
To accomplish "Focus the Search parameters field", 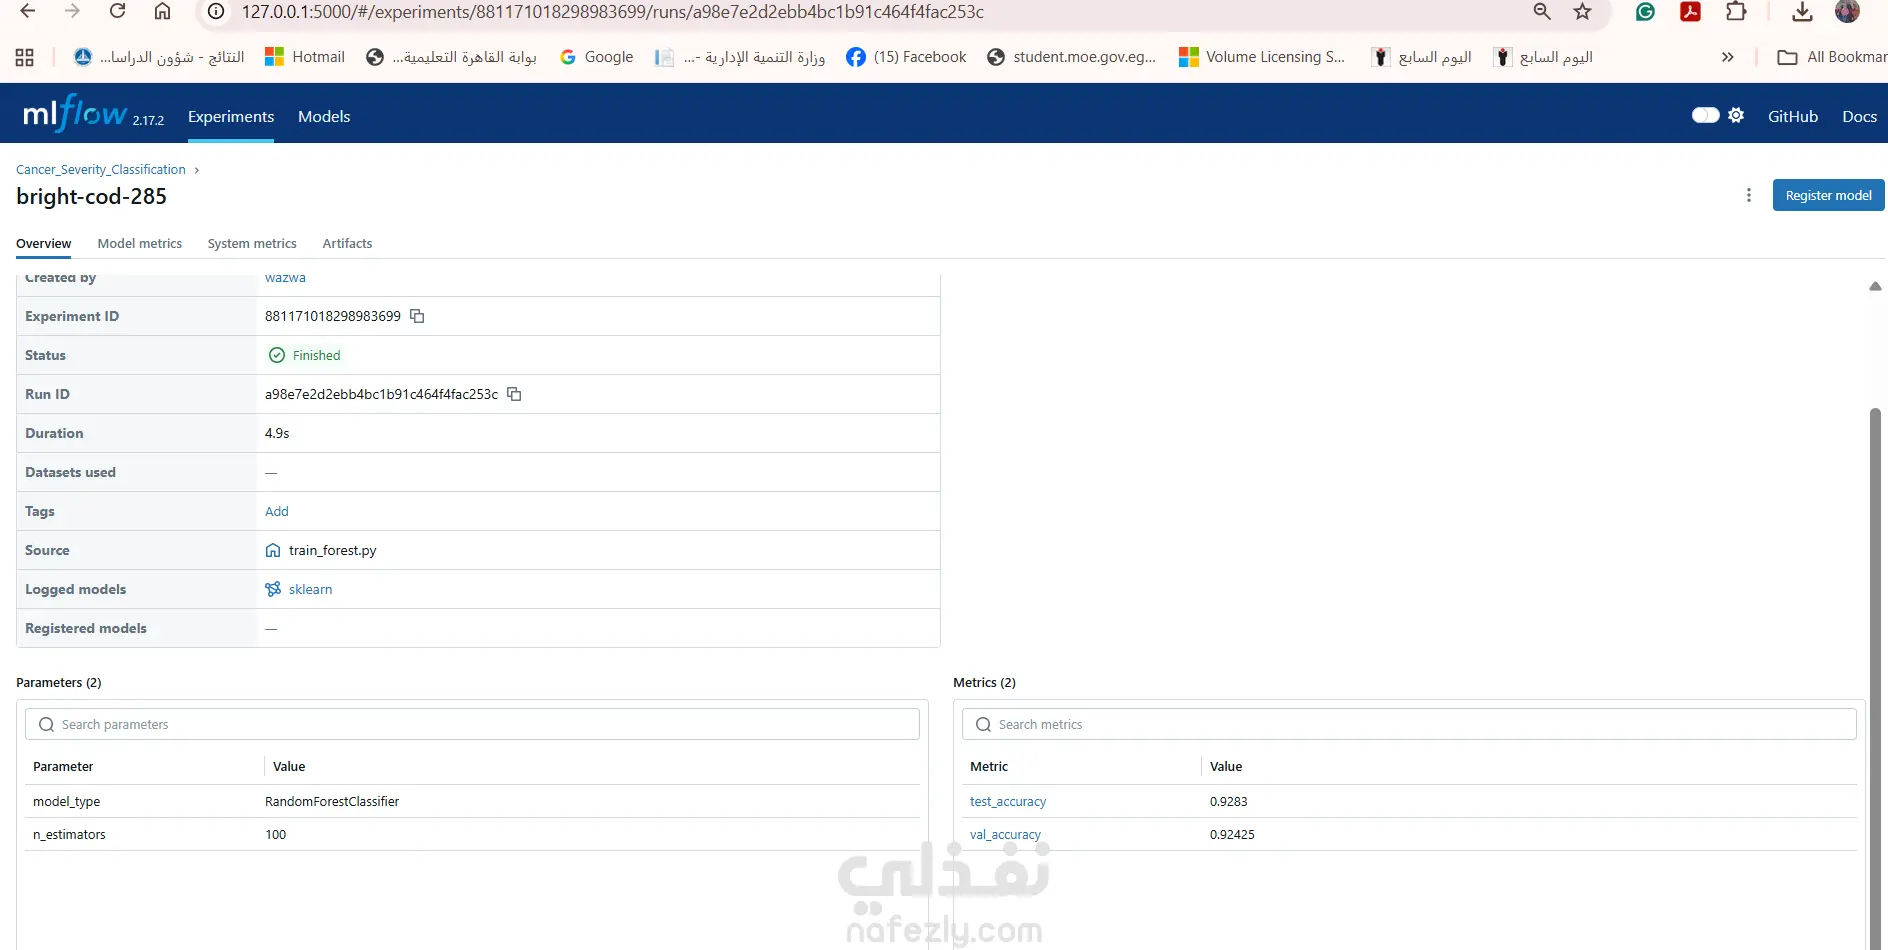I will pyautogui.click(x=472, y=724).
